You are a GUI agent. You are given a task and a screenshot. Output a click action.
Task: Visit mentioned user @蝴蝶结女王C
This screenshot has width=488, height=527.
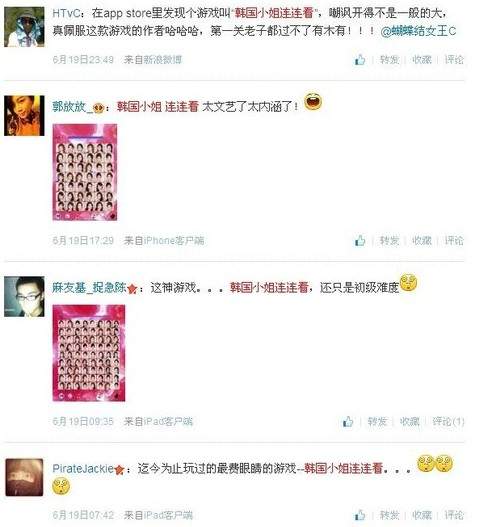(x=418, y=31)
